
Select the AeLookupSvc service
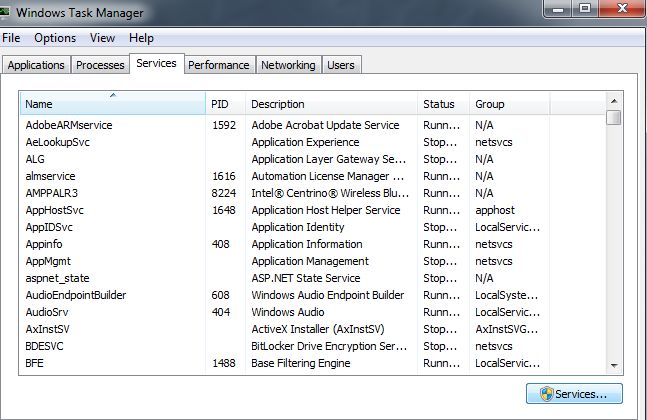pyautogui.click(x=313, y=142)
